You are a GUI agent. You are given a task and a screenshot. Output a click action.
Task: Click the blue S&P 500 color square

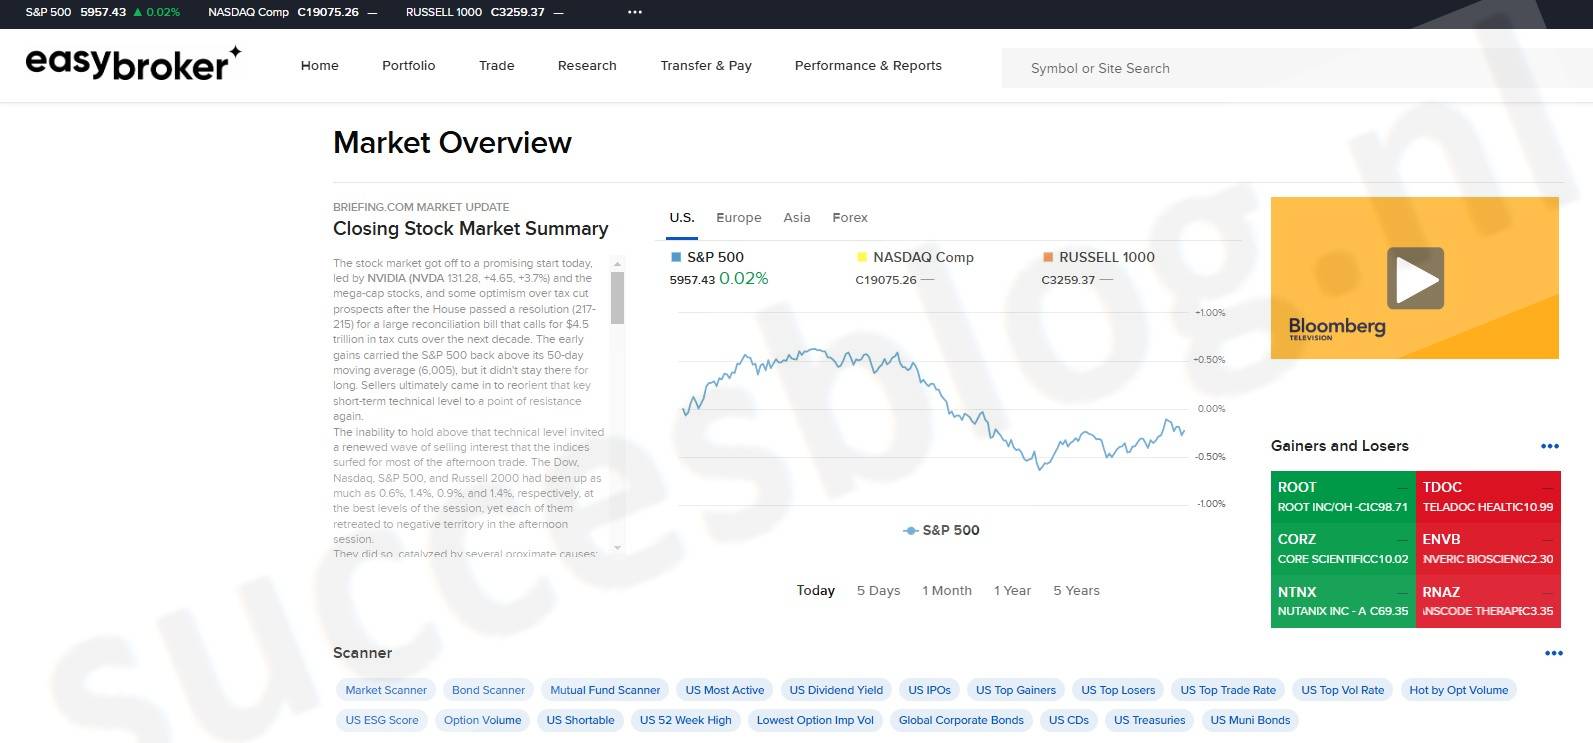tap(676, 257)
